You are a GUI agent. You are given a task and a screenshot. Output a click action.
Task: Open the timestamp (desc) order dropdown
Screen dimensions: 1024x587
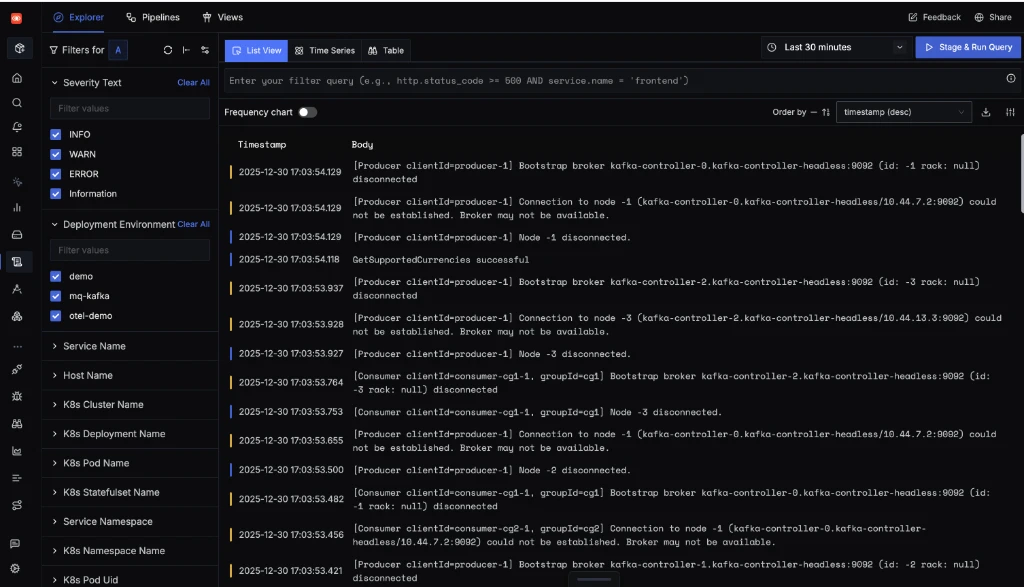click(x=904, y=112)
